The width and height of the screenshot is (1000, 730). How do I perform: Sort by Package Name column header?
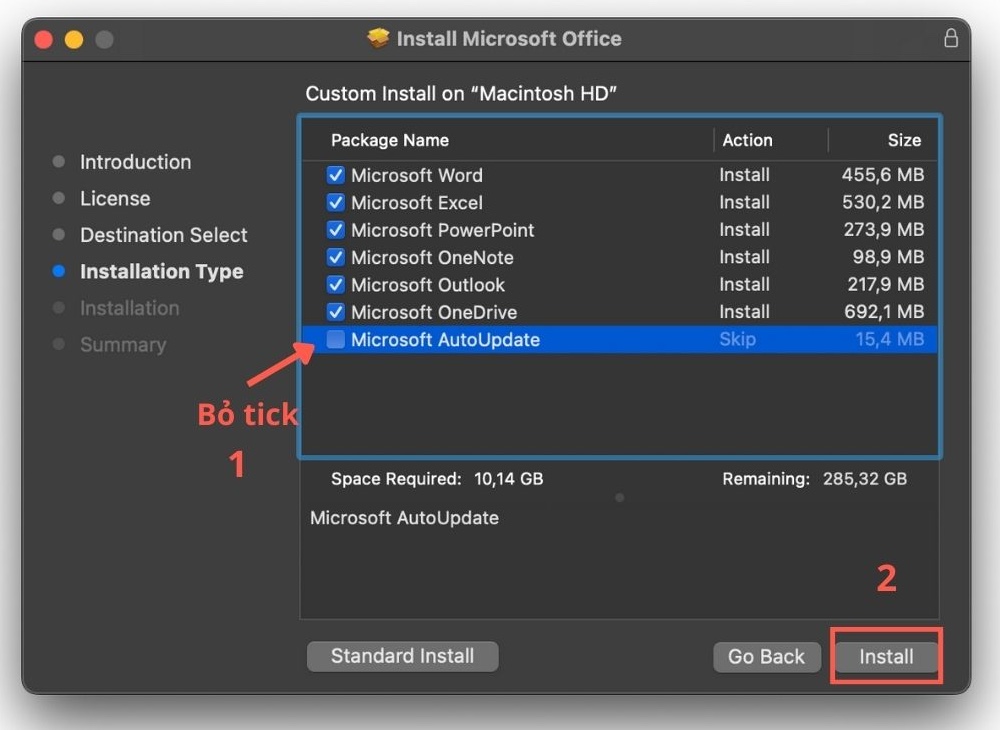click(x=390, y=140)
